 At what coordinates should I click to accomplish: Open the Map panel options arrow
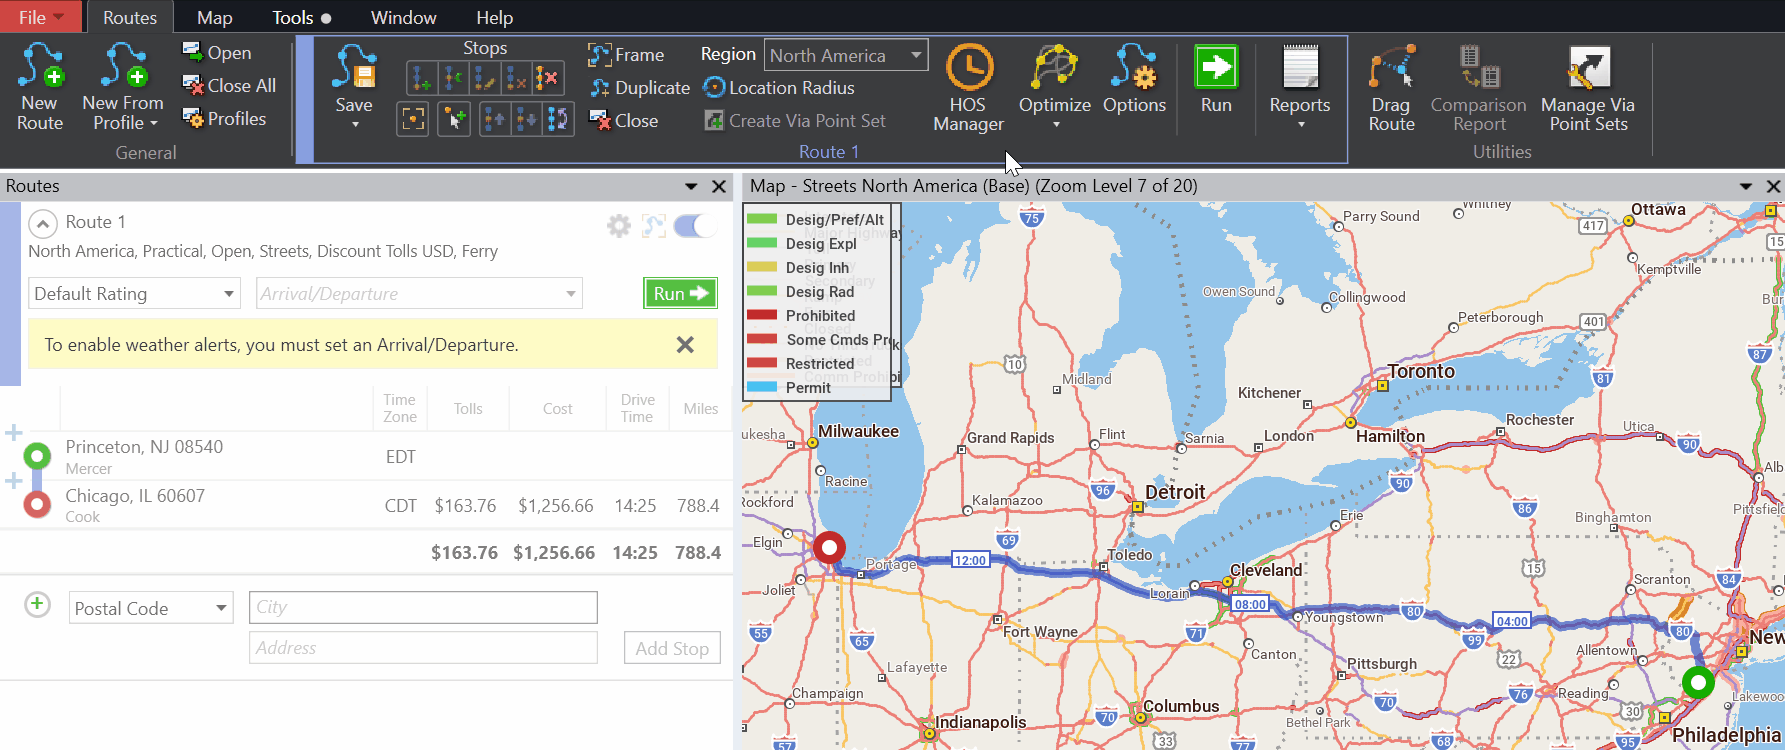1746,186
